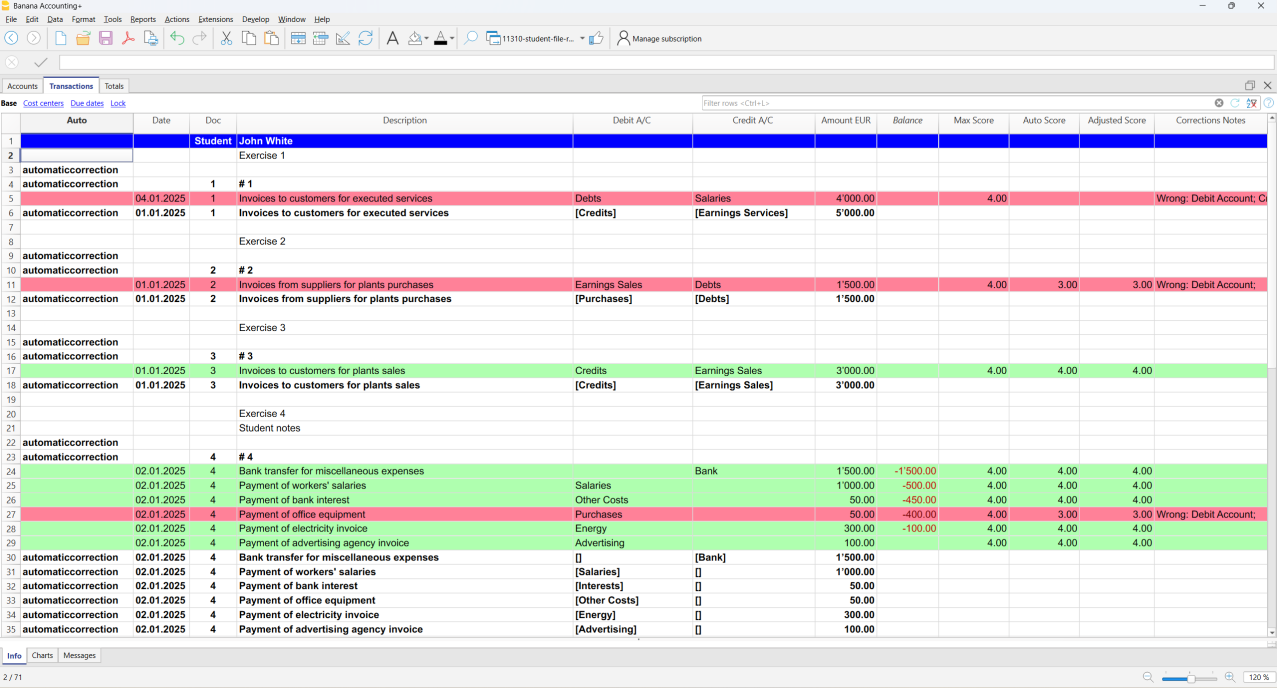Redo the last undone action
Image resolution: width=1277 pixels, height=688 pixels.
[x=199, y=38]
